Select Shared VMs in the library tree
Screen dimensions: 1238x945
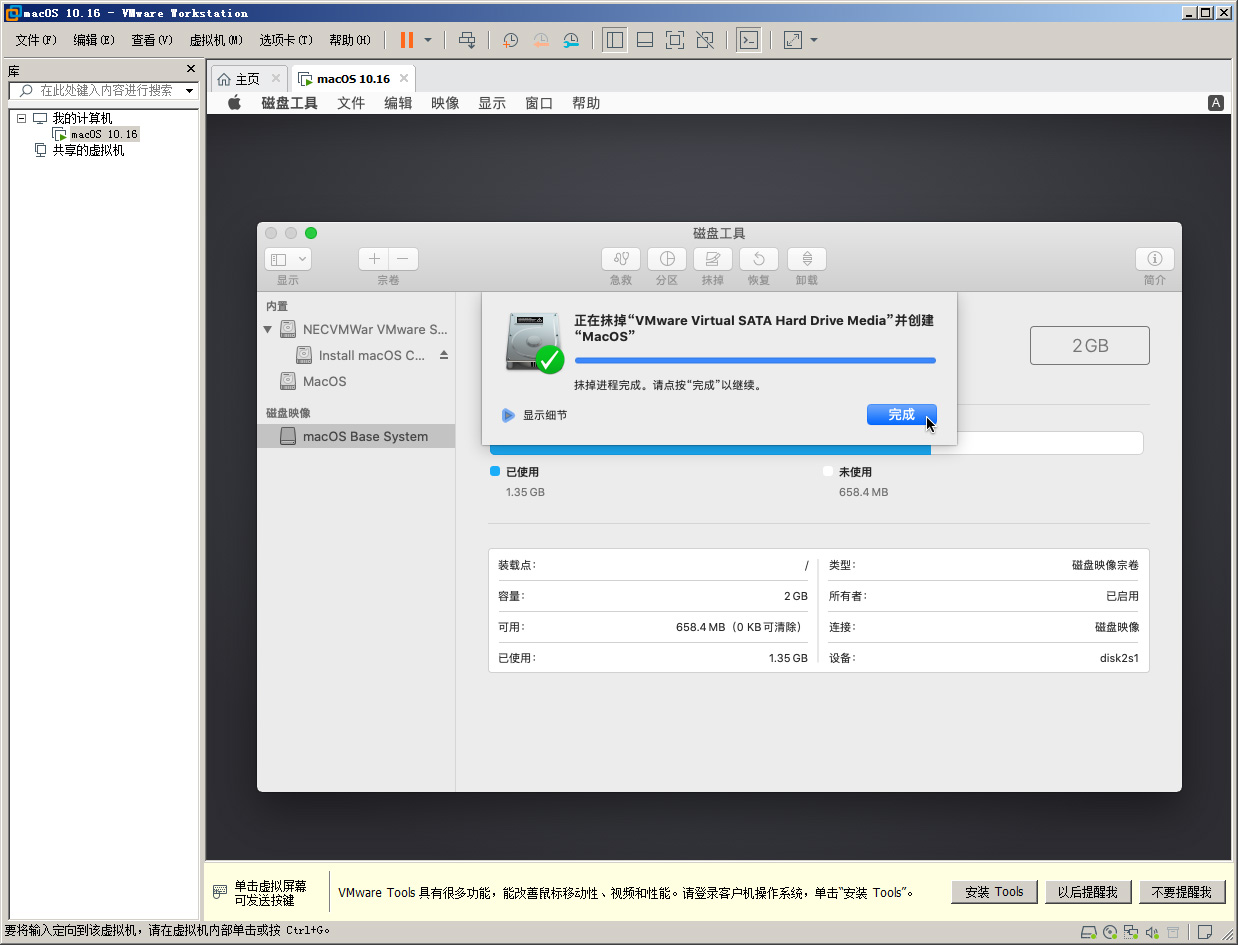point(88,151)
